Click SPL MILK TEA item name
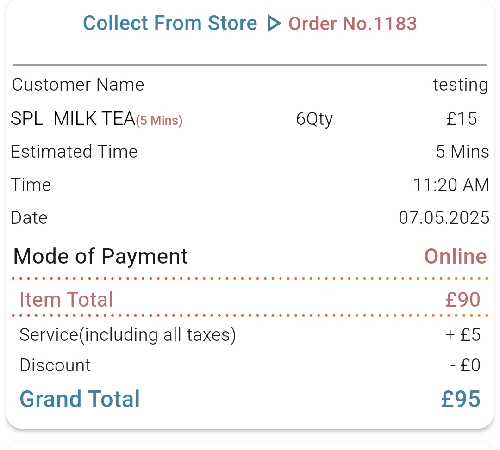This screenshot has width=500, height=450. 73,118
